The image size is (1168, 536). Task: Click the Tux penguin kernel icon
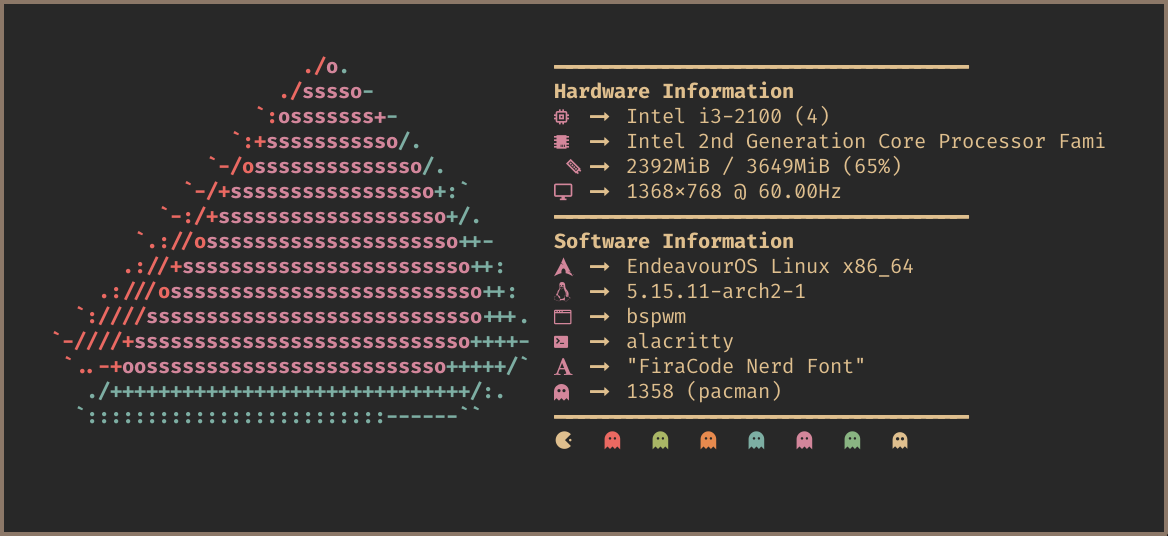(x=562, y=292)
